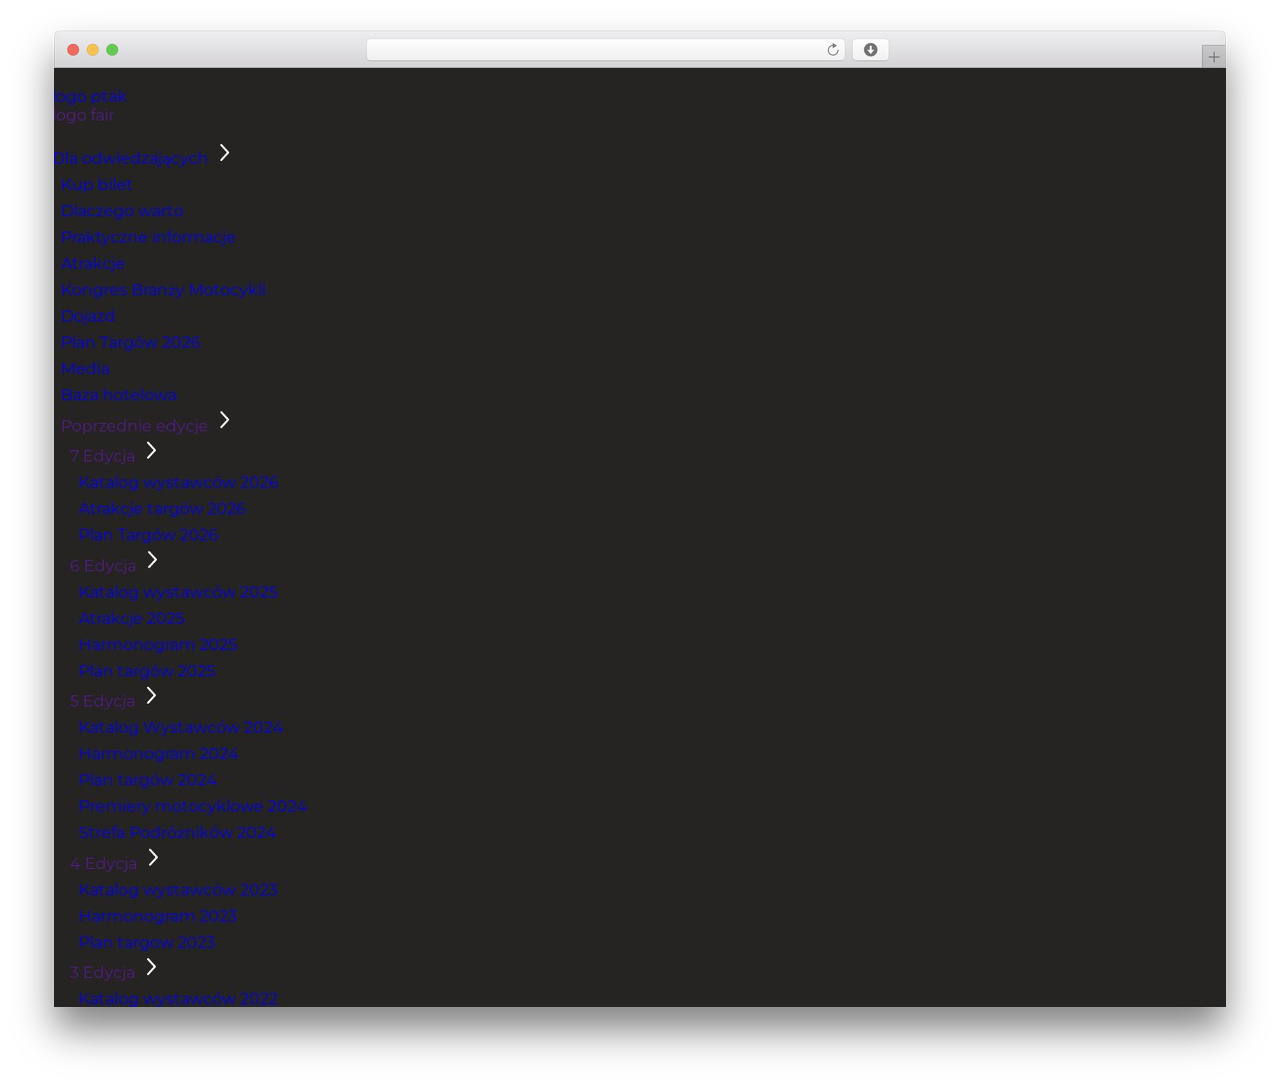
Task: Open Katalog Wystawców 2024
Action: (x=181, y=727)
